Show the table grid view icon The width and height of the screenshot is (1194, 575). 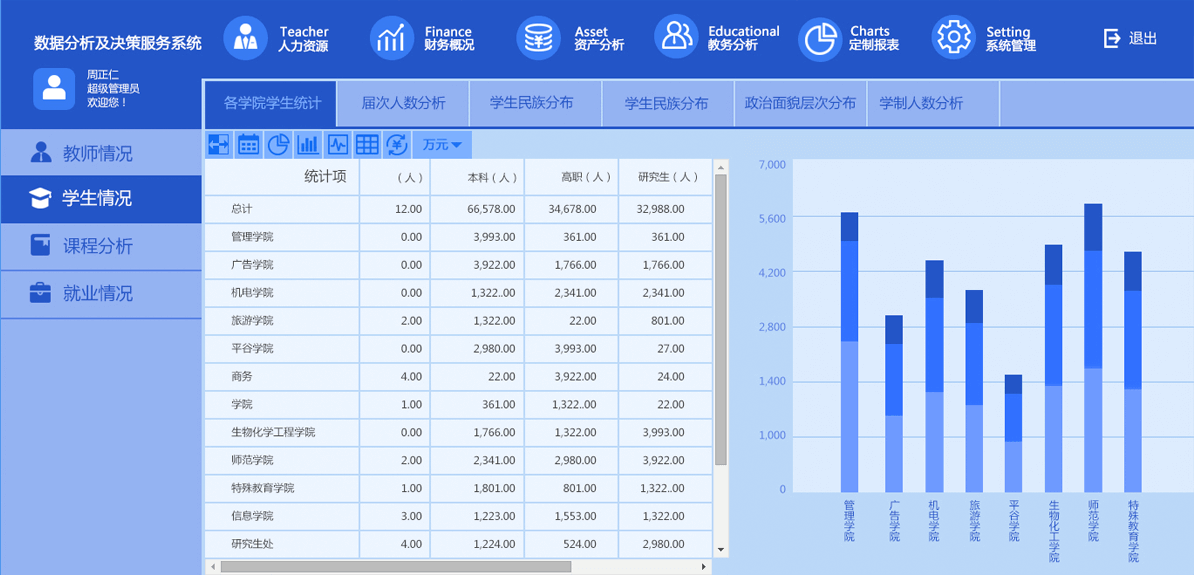[367, 145]
